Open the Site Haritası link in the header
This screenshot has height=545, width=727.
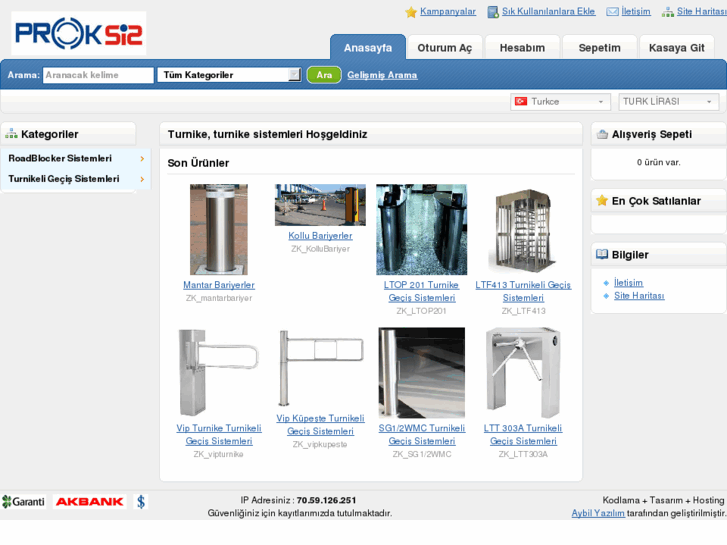702,12
